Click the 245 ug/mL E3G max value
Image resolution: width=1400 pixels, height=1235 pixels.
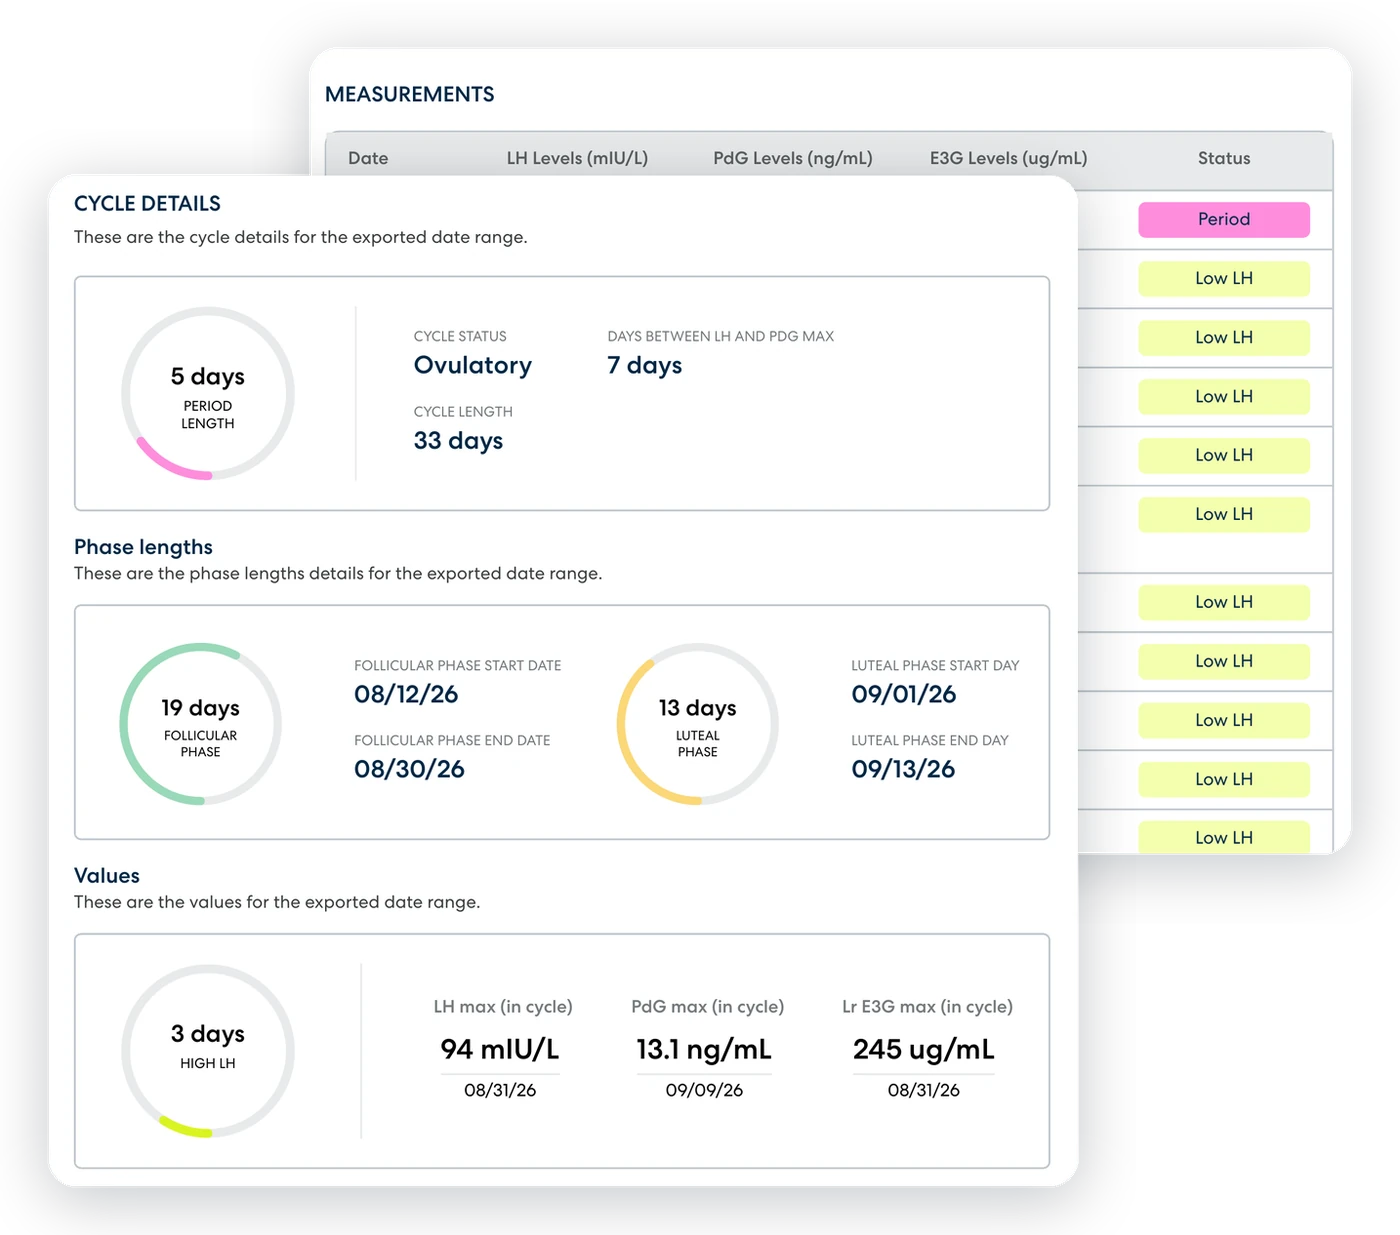pyautogui.click(x=924, y=1049)
